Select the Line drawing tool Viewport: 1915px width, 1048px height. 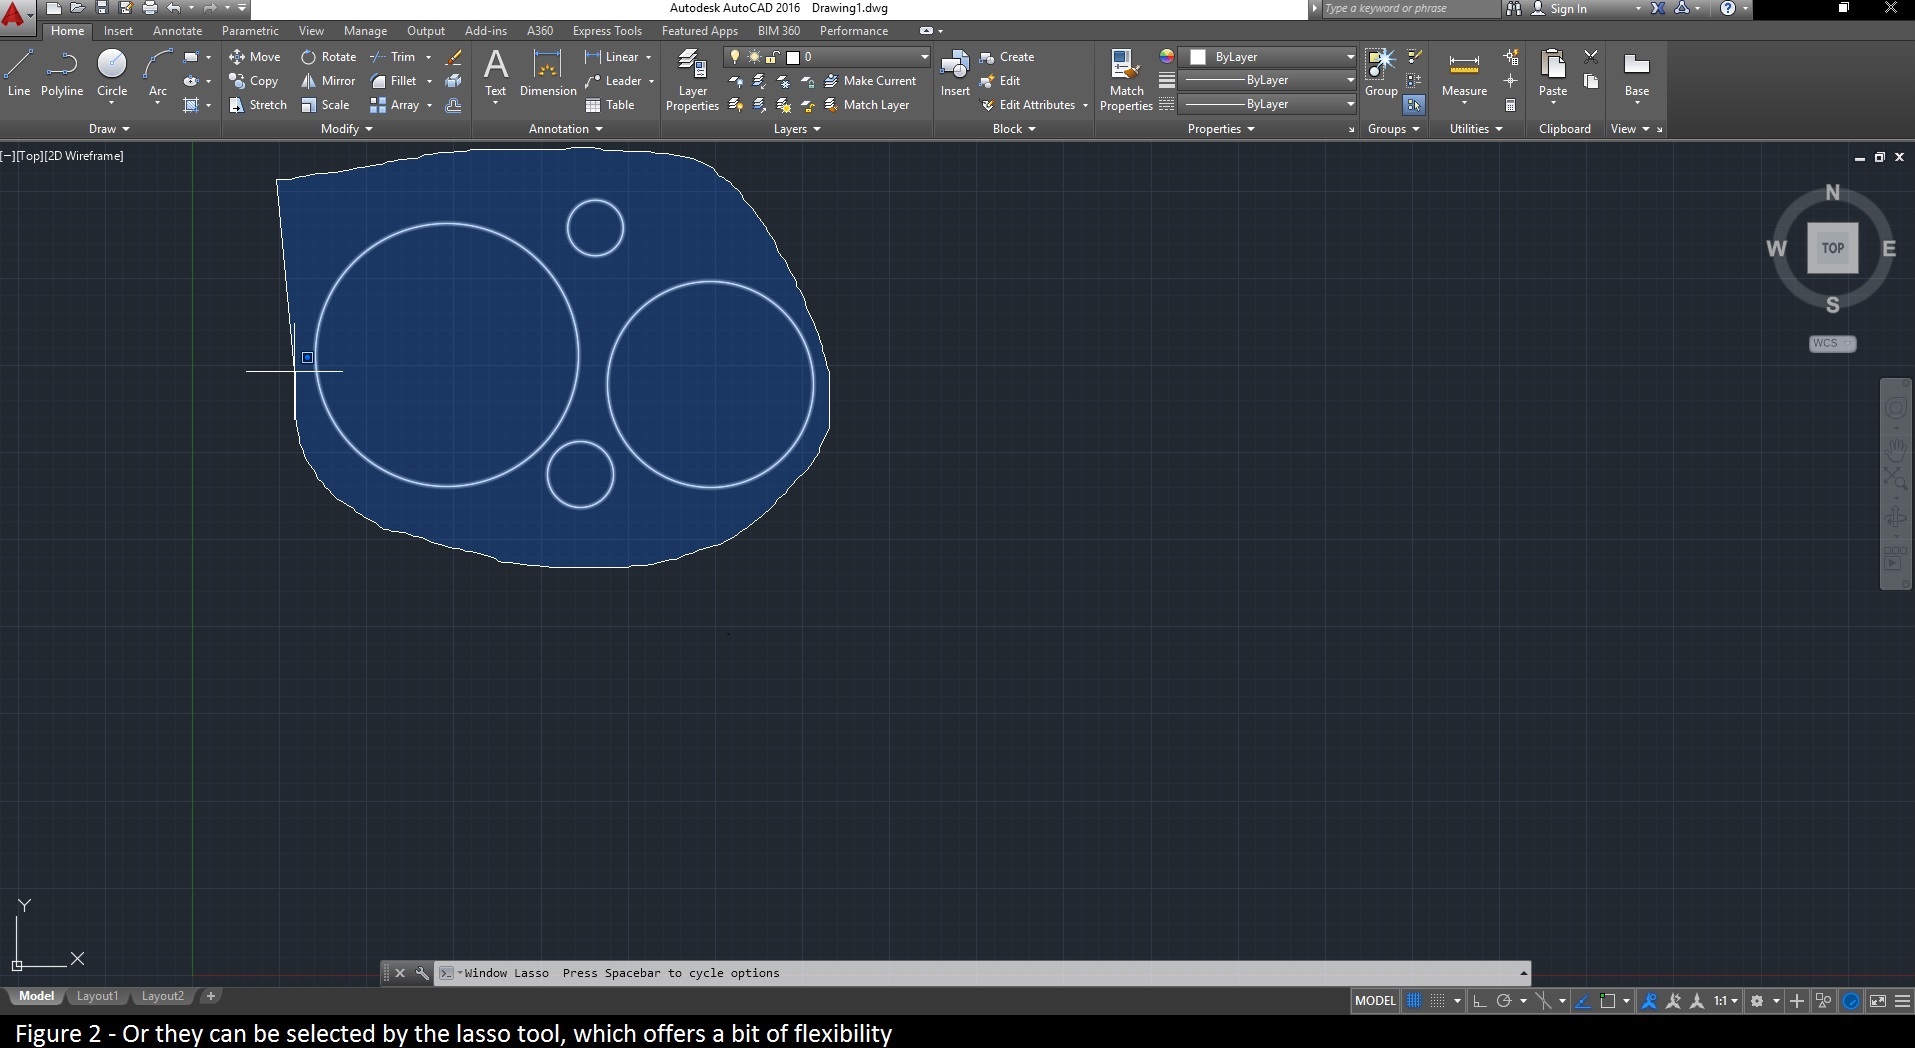[18, 72]
